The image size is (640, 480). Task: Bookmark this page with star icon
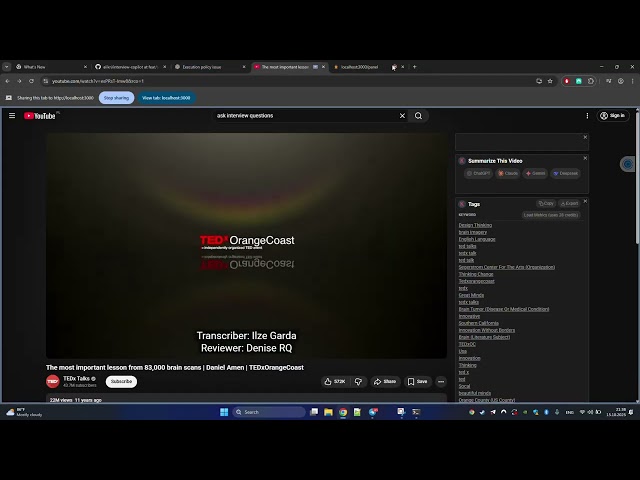tap(550, 81)
